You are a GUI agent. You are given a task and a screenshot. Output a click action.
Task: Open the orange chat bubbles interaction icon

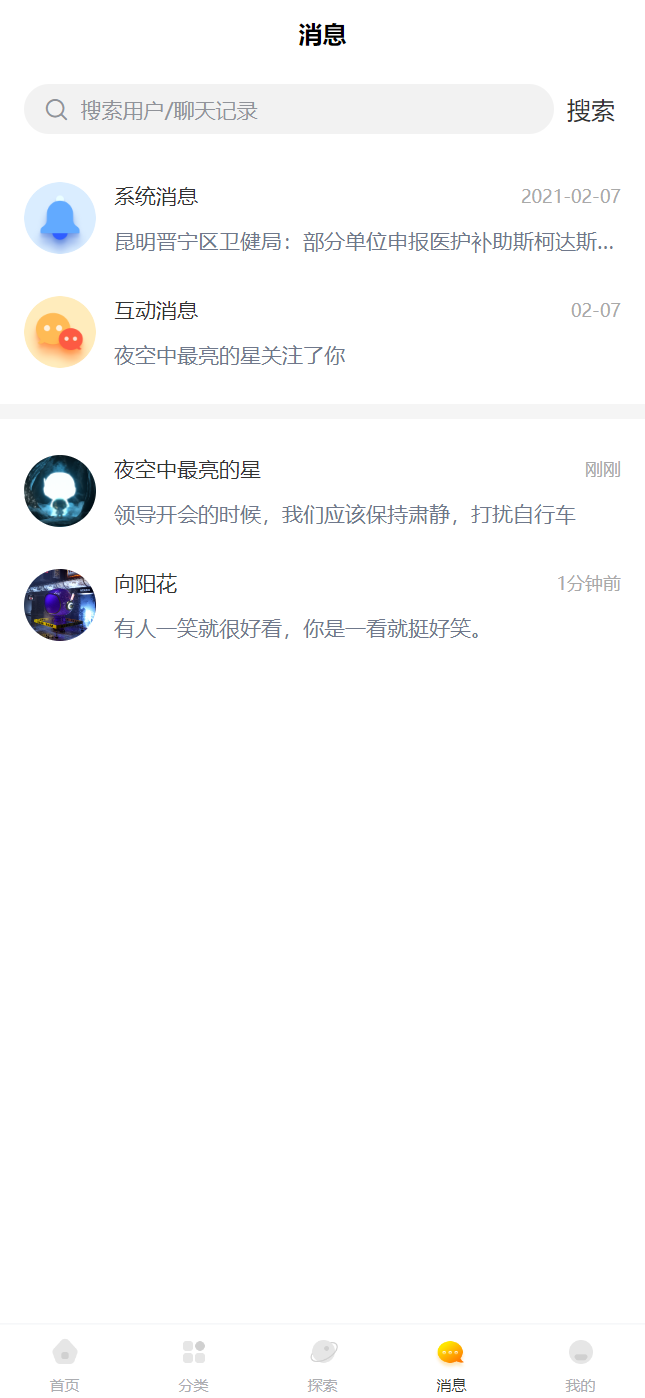(60, 332)
